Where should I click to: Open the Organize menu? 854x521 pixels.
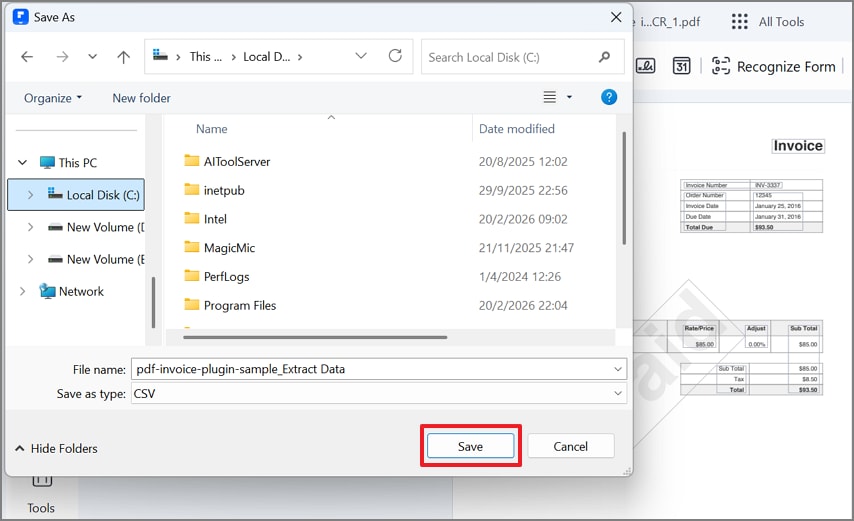[x=53, y=98]
